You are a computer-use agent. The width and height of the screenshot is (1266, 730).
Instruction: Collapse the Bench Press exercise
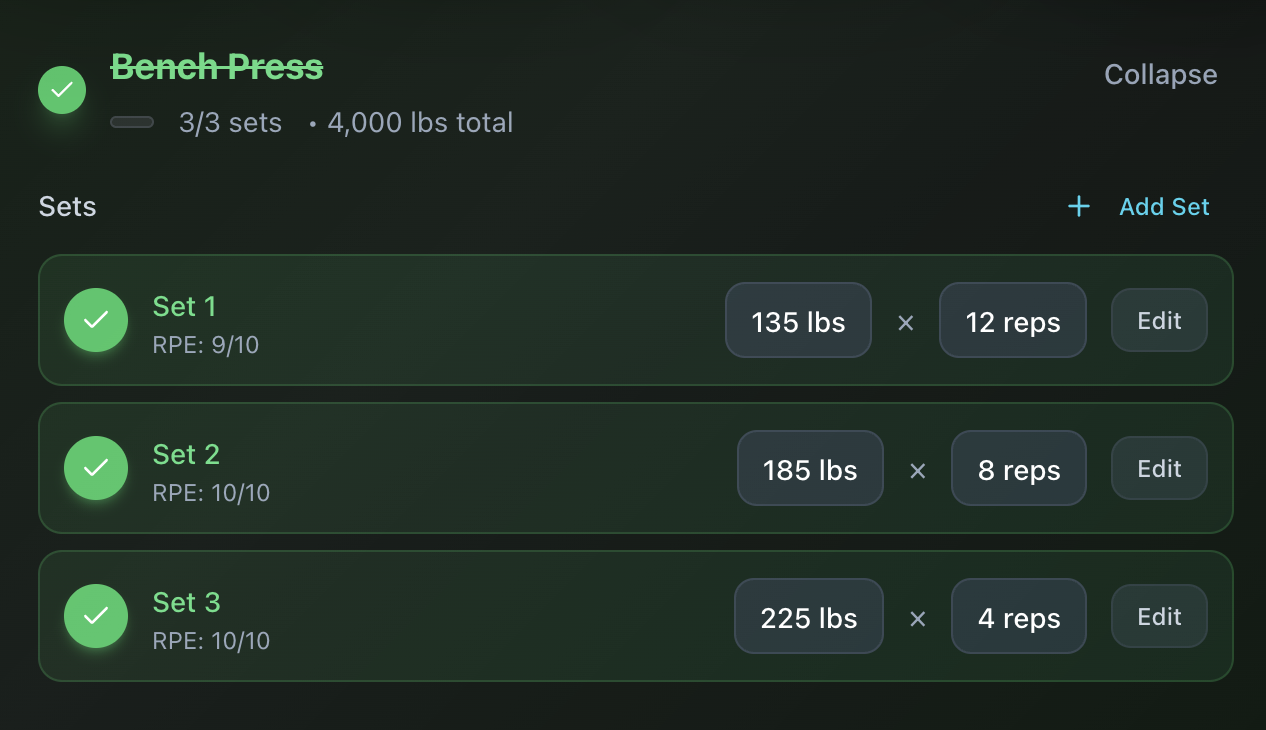(x=1160, y=75)
